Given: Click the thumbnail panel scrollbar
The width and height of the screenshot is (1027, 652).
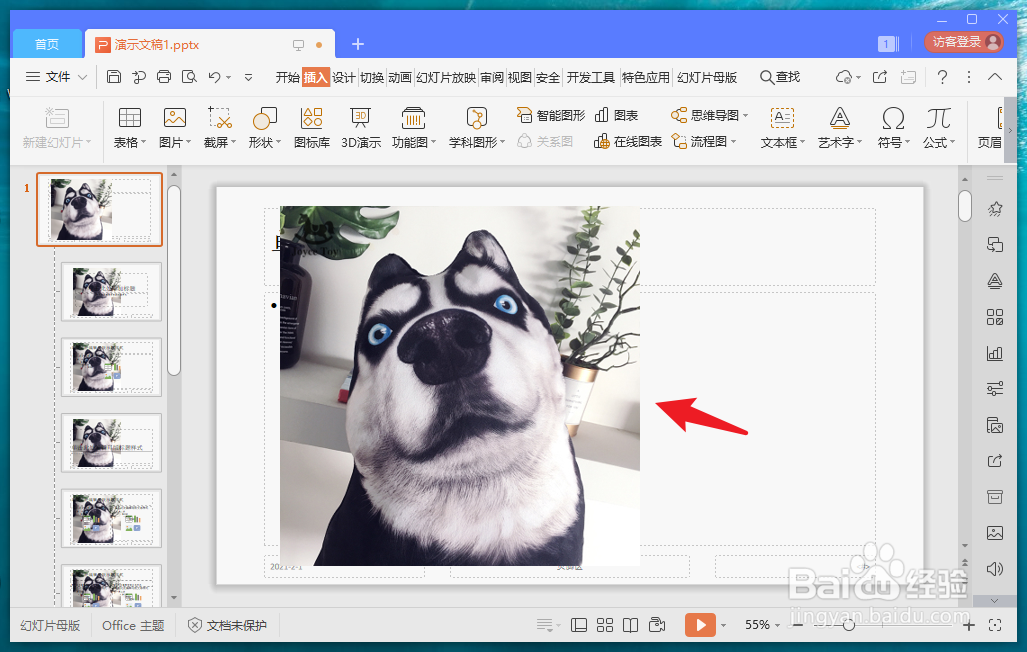Looking at the screenshot, I should [174, 280].
